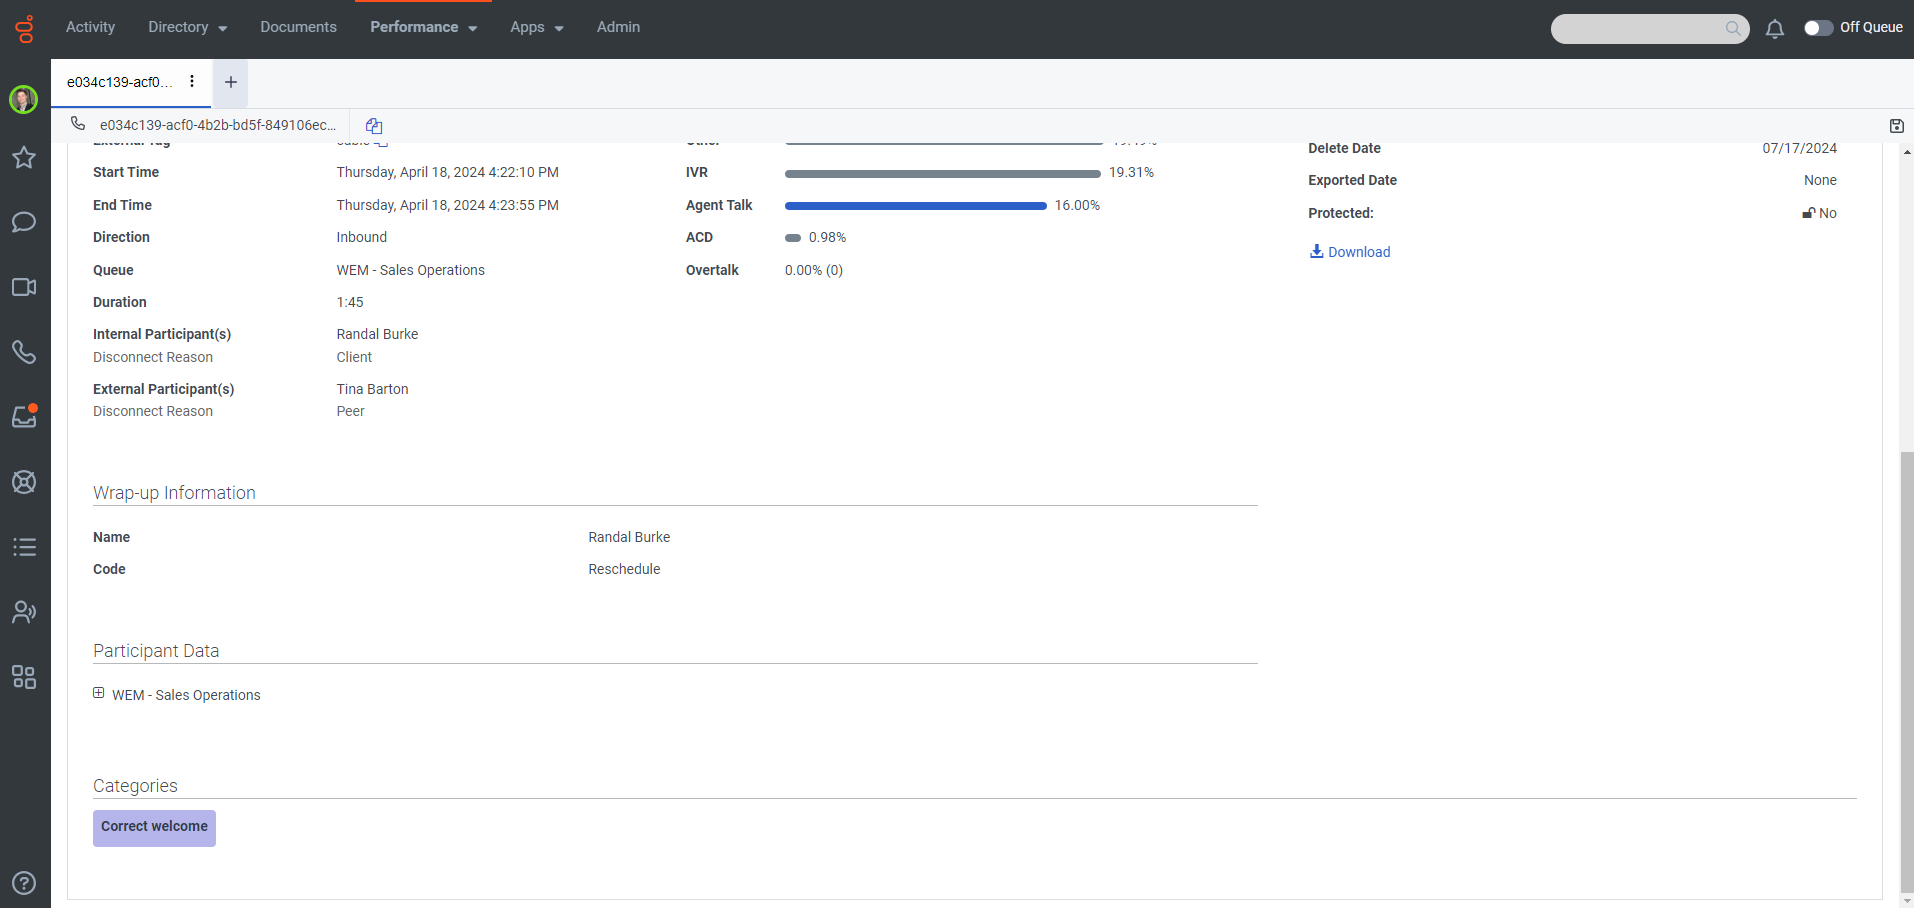Open the phone calls panel

(x=24, y=352)
